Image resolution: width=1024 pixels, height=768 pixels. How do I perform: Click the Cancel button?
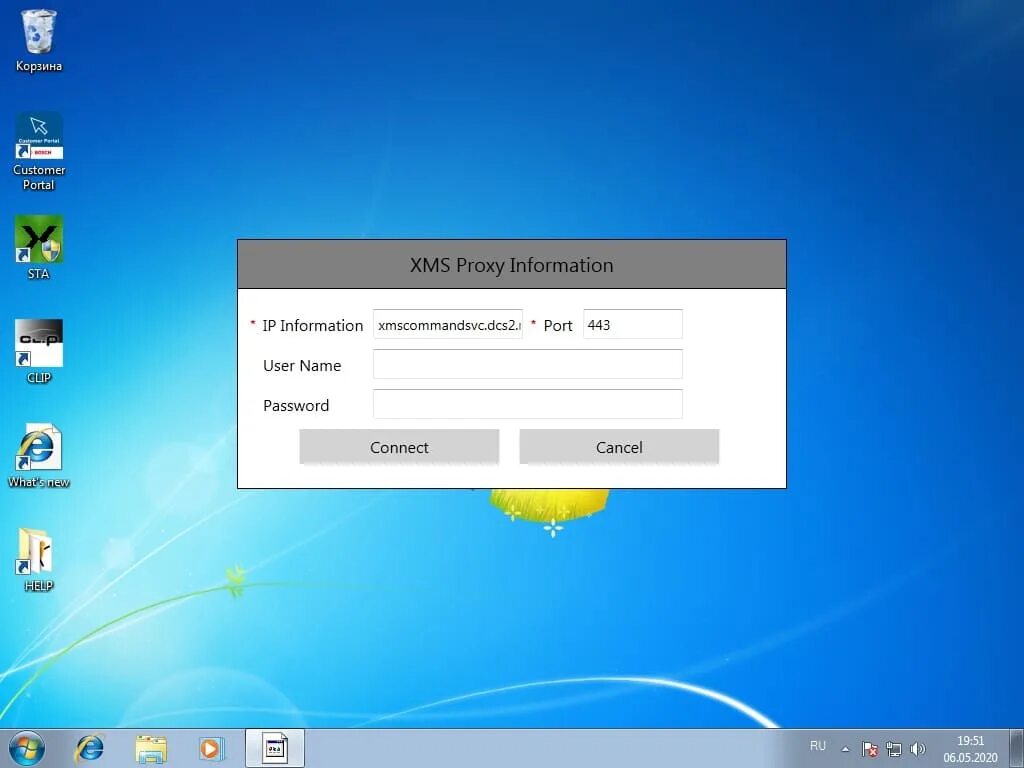(x=619, y=447)
